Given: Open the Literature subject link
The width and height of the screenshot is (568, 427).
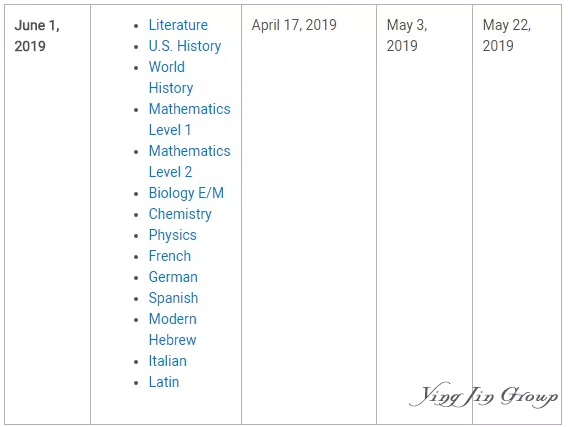Looking at the screenshot, I should click(x=178, y=25).
